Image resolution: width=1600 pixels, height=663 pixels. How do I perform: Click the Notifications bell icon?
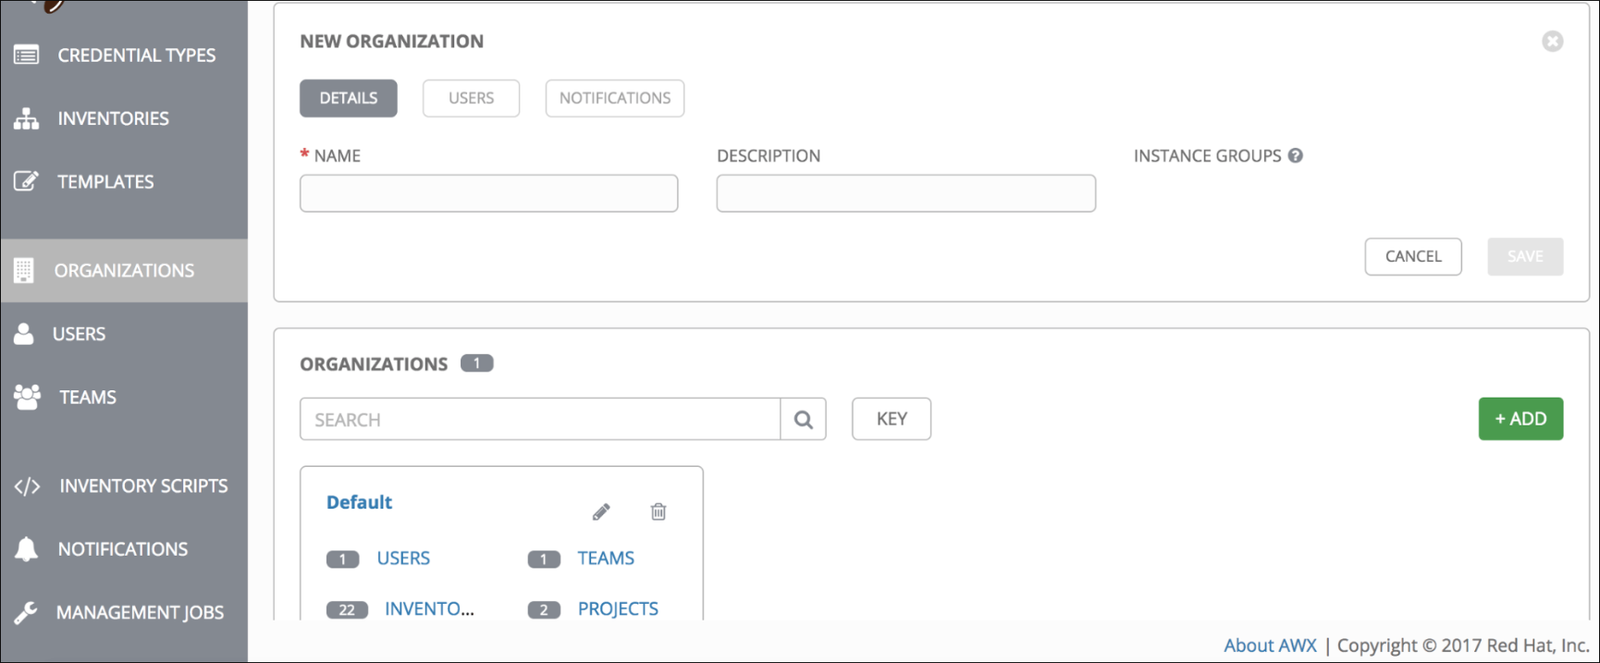(x=26, y=549)
